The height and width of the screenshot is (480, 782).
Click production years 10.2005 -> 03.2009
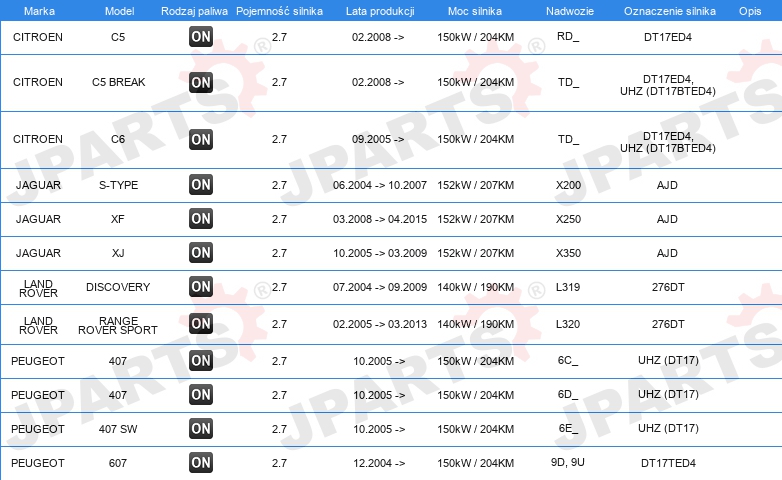click(380, 253)
